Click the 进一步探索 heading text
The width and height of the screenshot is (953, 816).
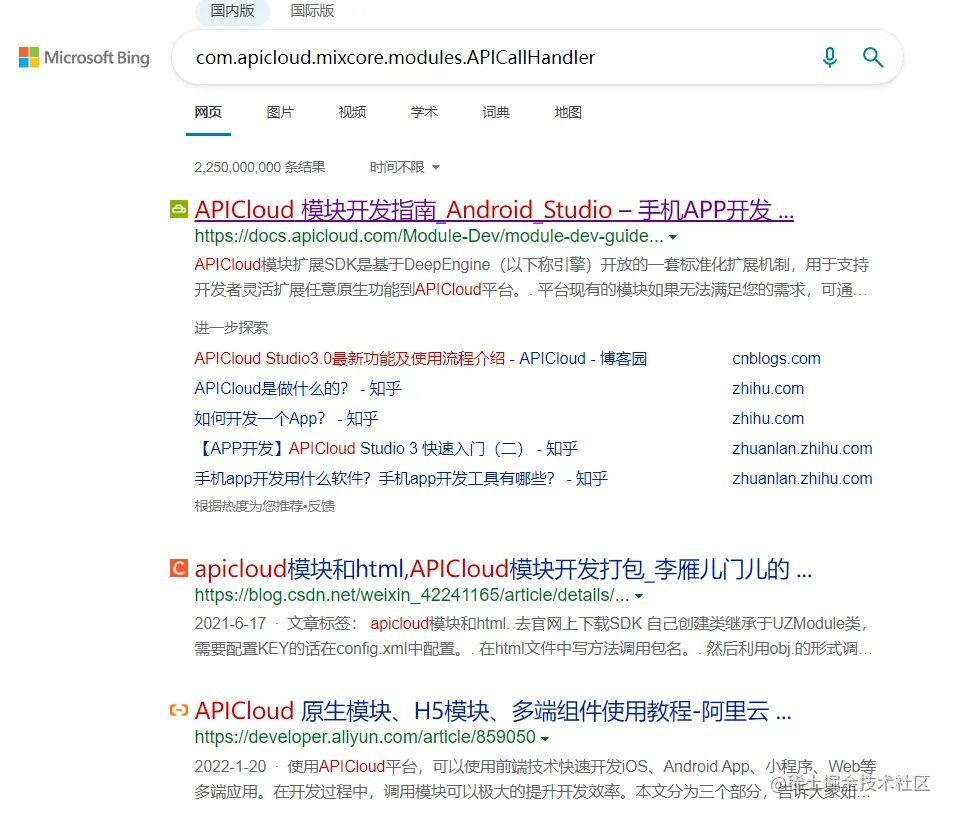[231, 328]
